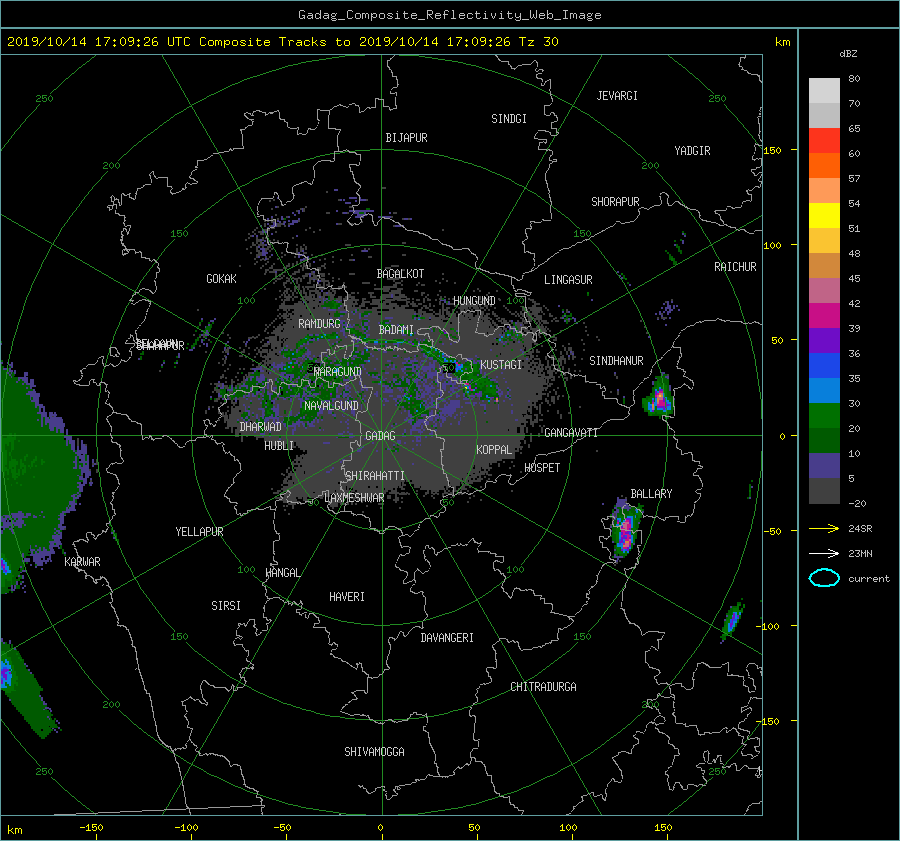The width and height of the screenshot is (900, 841).
Task: Pick the light gray 70–80 dBZ swatch
Action: click(824, 91)
